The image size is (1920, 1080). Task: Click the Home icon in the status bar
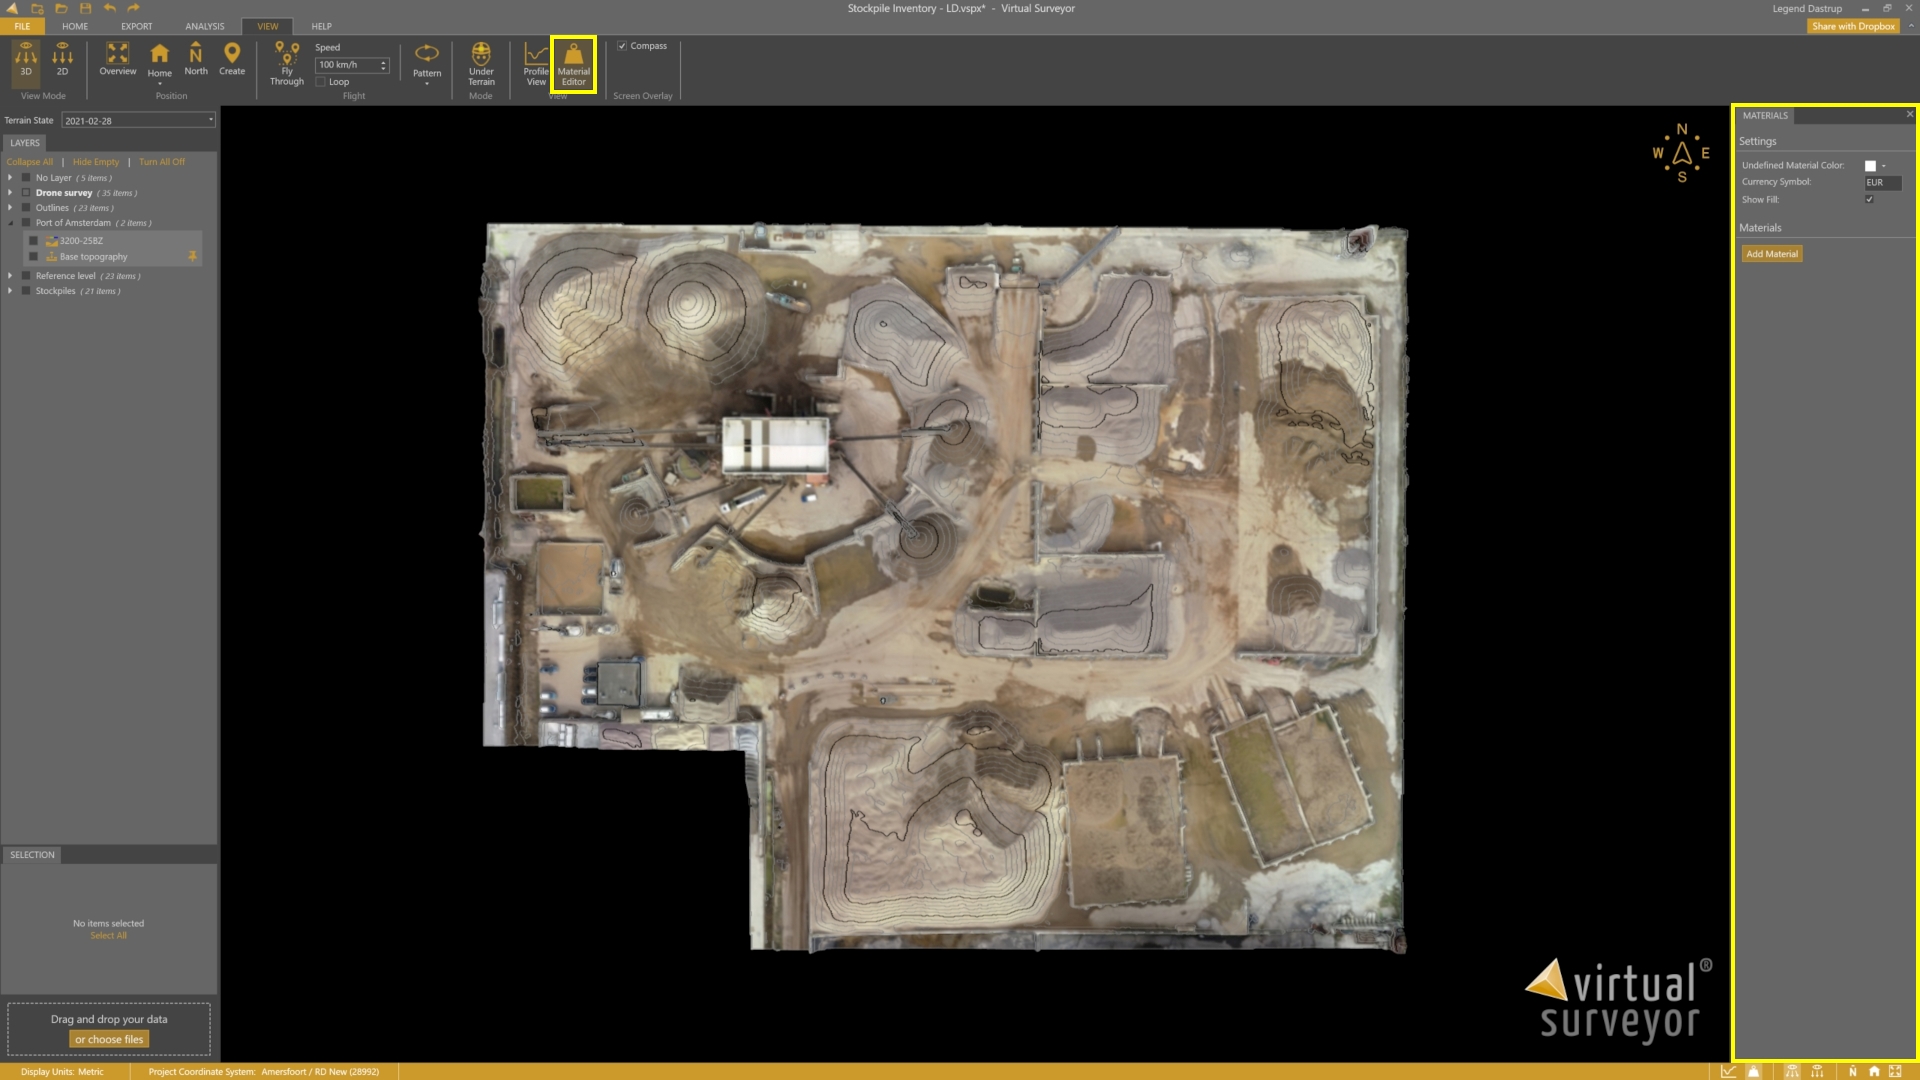coord(1873,1071)
